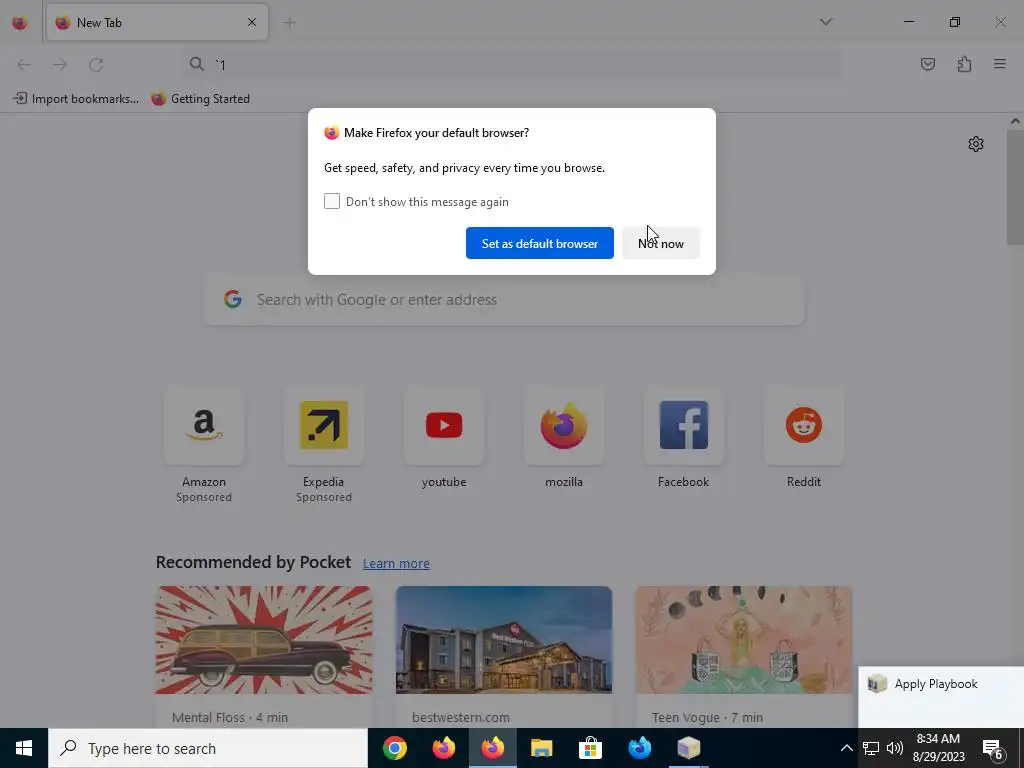
Task: Open Firefox View icon in tab strip
Action: point(20,22)
